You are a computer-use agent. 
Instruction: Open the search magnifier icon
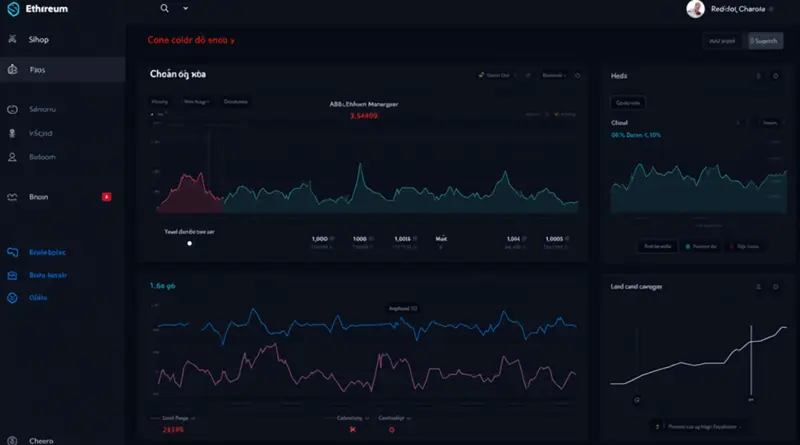click(x=165, y=8)
